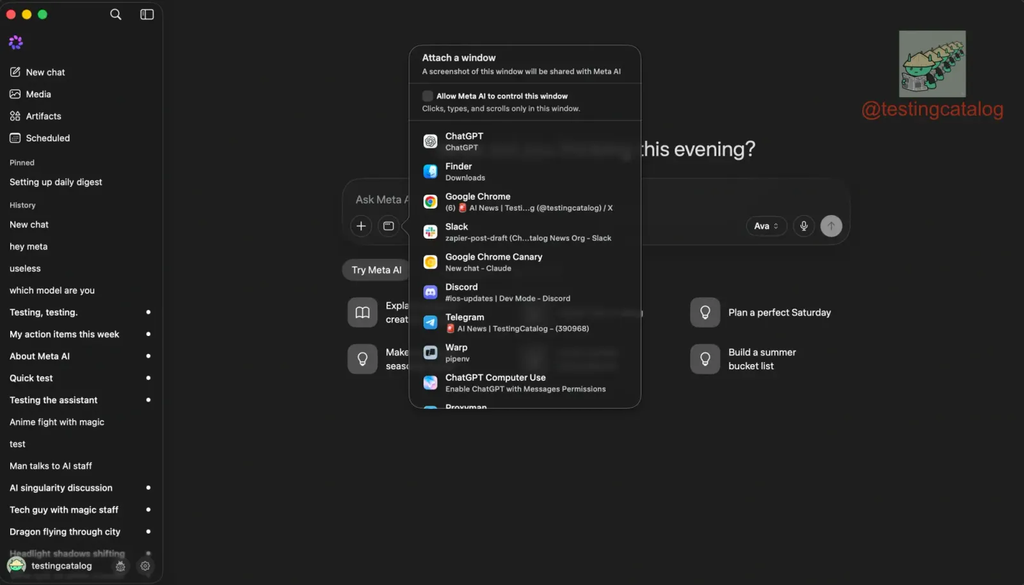Screen dimensions: 1024x585
Task: Start a New chat
Action: (37, 72)
